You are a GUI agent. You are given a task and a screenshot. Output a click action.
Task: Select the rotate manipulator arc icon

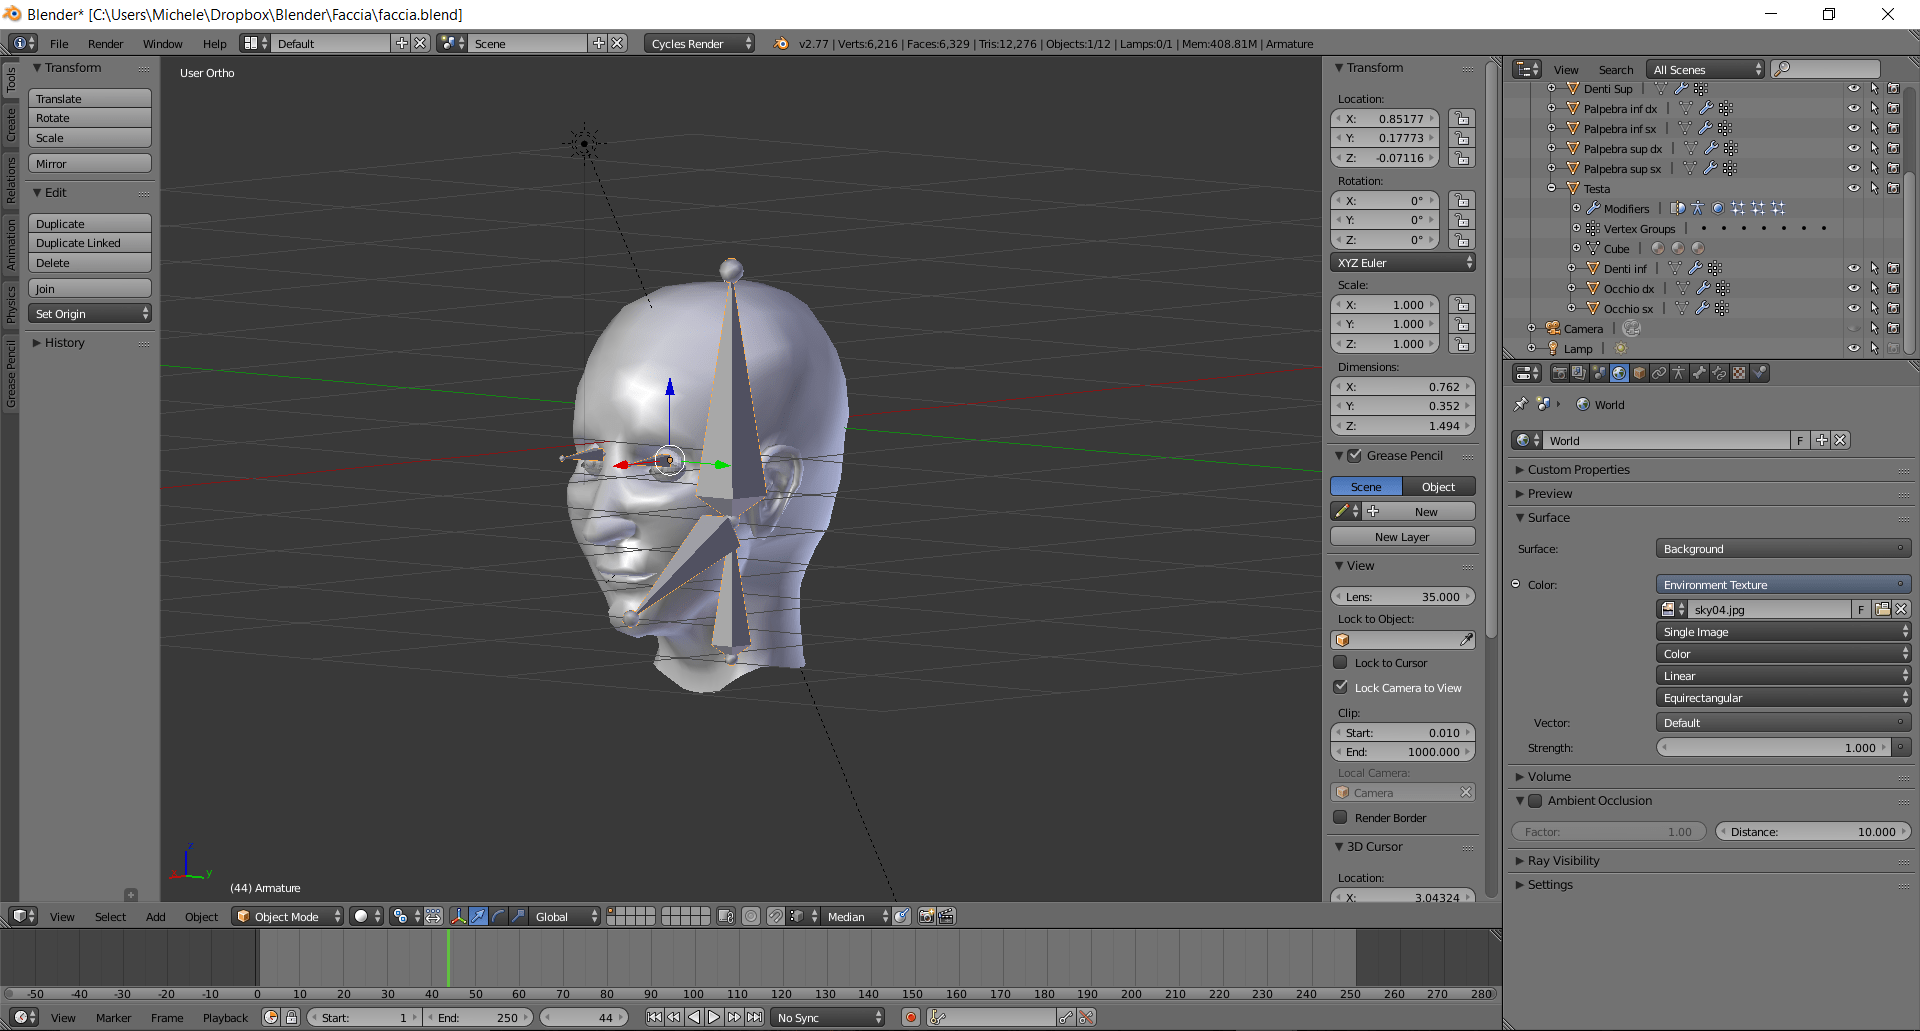click(x=498, y=916)
